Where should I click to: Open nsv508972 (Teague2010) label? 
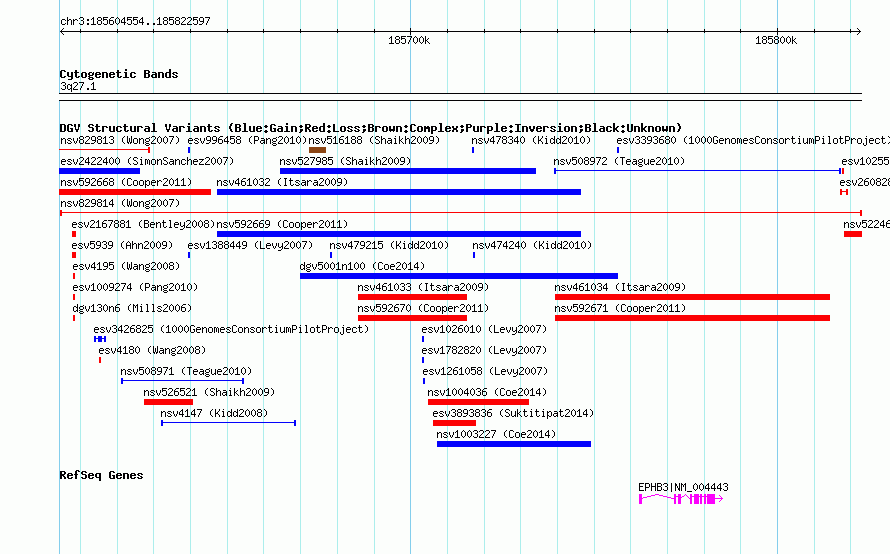pyautogui.click(x=619, y=161)
